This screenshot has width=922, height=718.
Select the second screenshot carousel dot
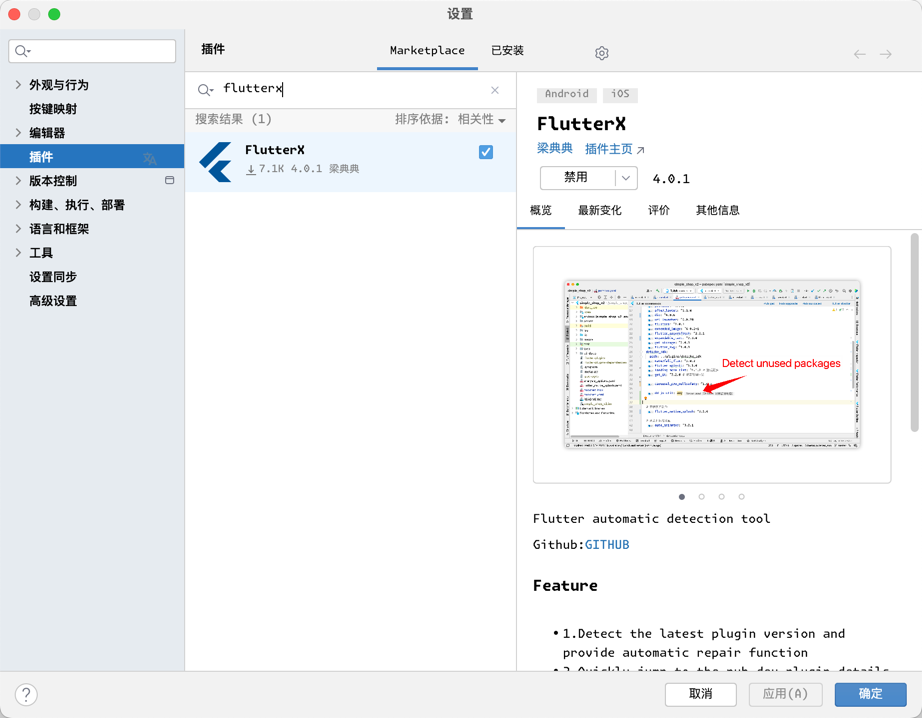pyautogui.click(x=702, y=497)
